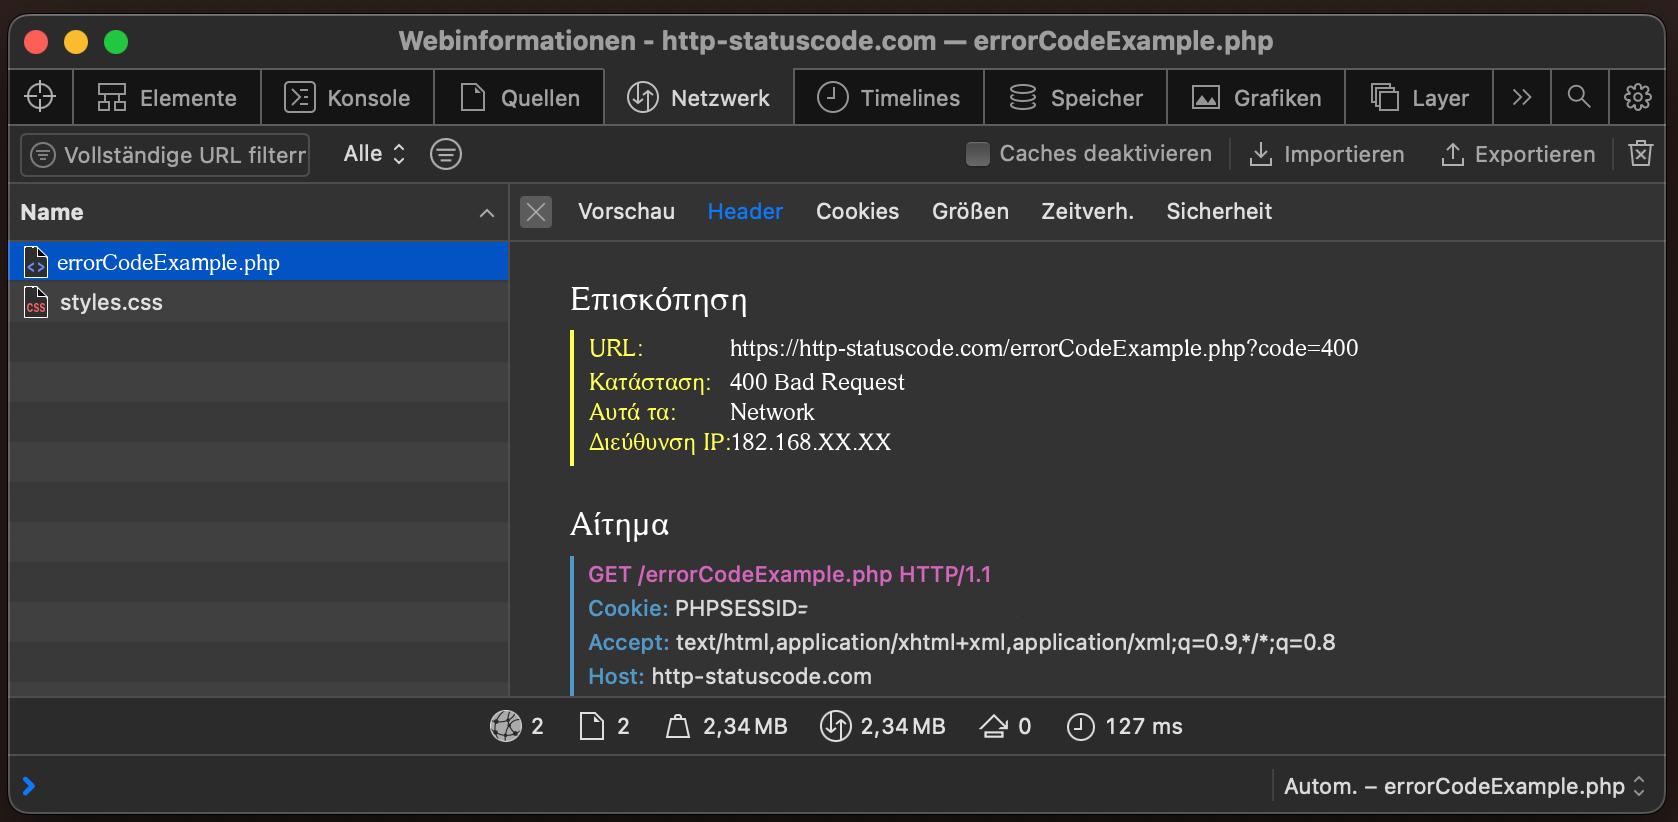Open the Sicherheit detail tab
Viewport: 1678px width, 822px height.
pyautogui.click(x=1219, y=211)
